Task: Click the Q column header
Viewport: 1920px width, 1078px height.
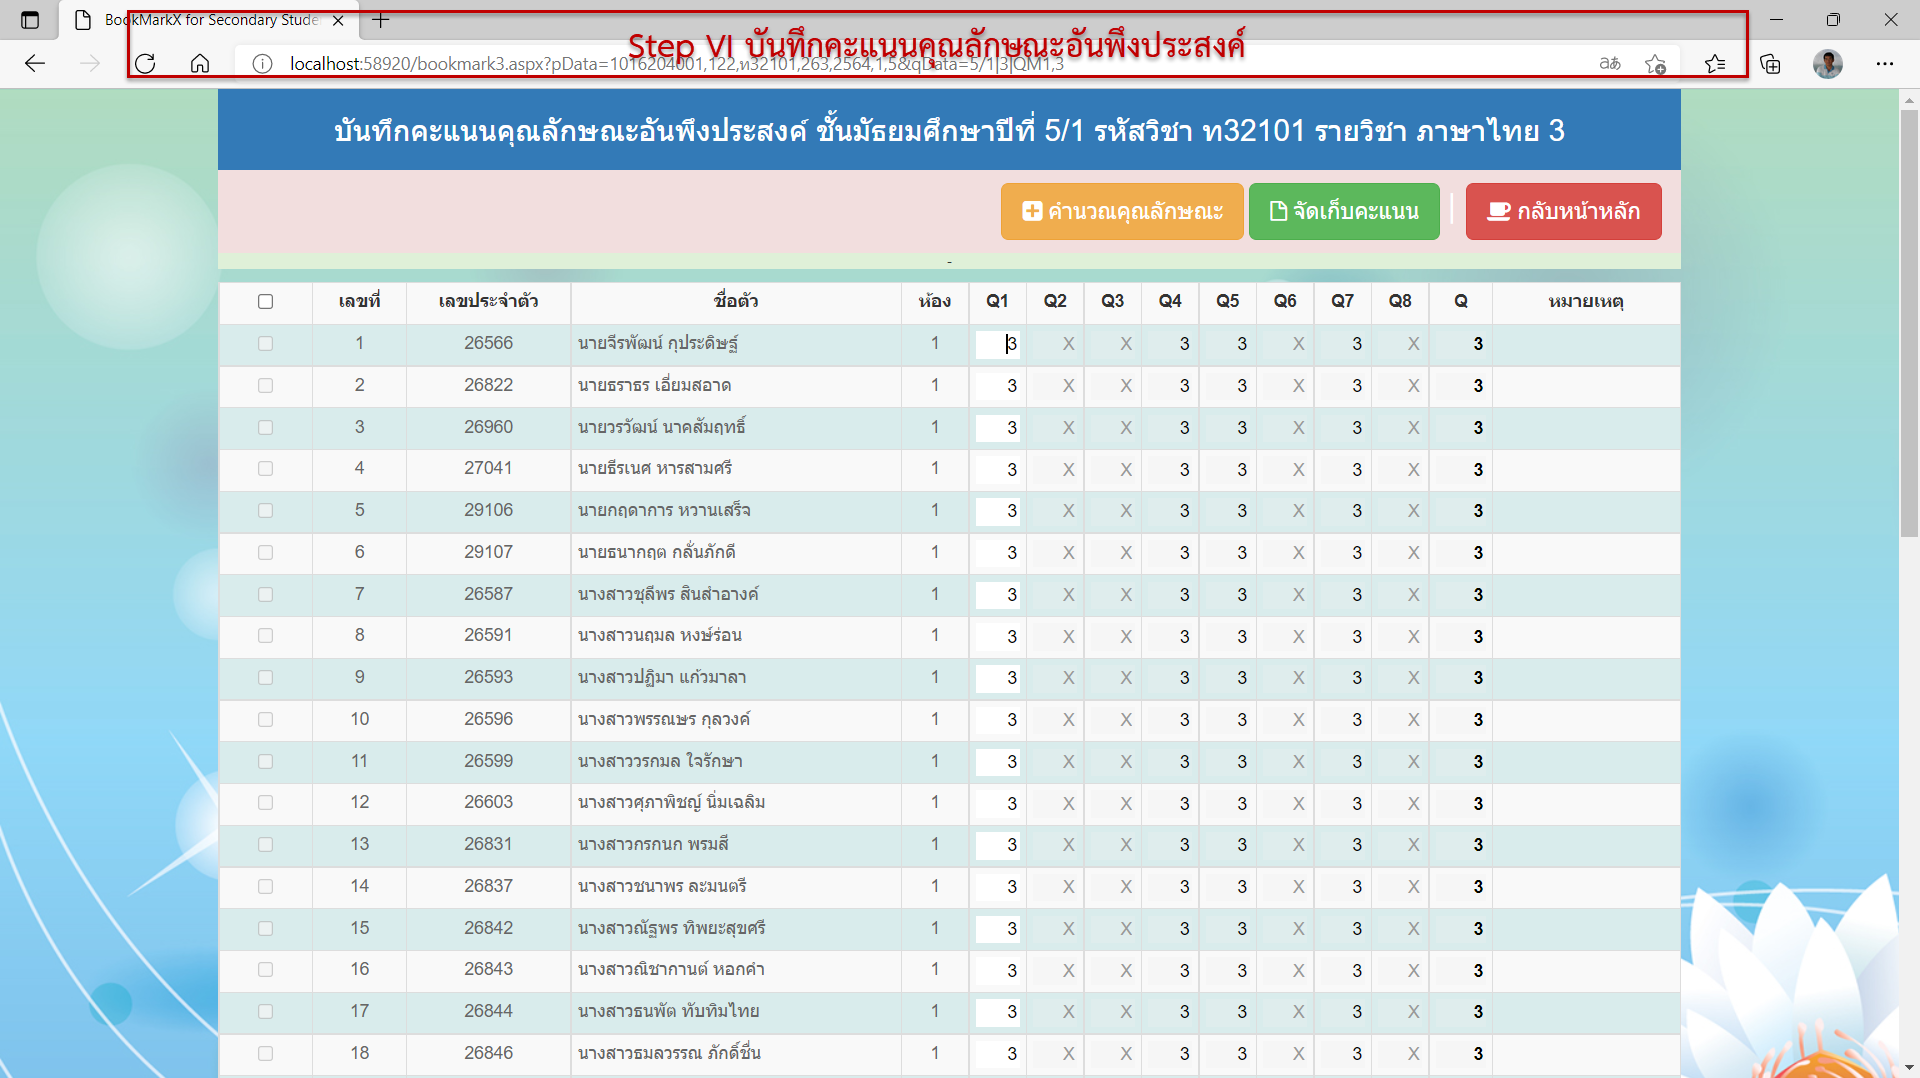Action: [x=1461, y=301]
